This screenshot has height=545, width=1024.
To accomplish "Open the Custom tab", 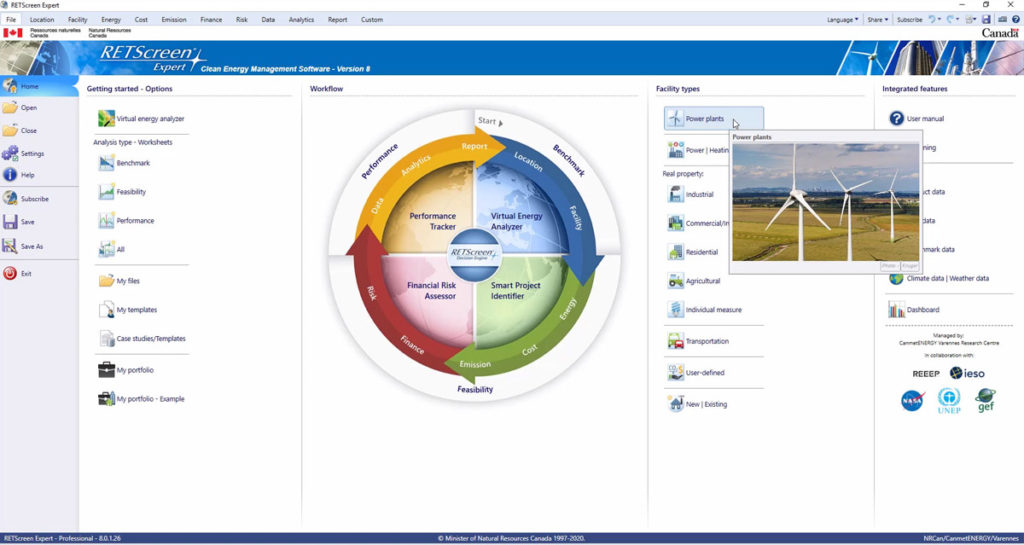I will 372,20.
